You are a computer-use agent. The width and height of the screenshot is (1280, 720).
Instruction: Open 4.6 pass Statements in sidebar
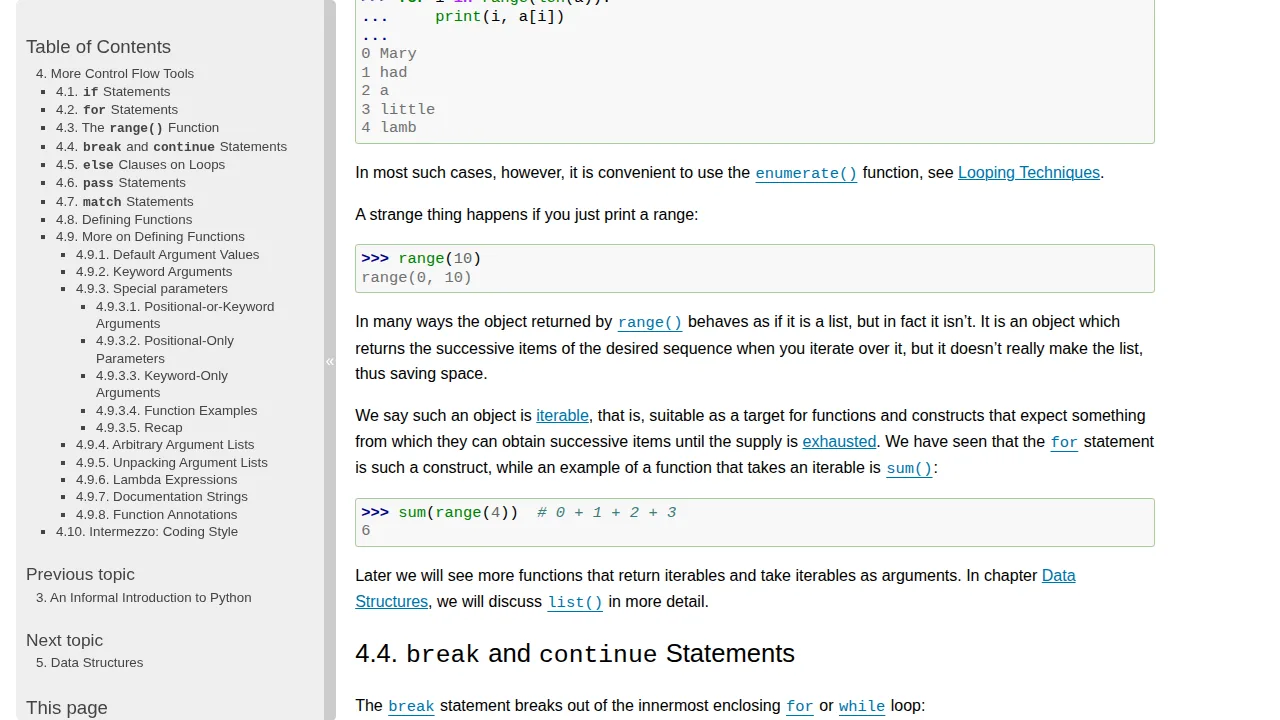tap(121, 183)
